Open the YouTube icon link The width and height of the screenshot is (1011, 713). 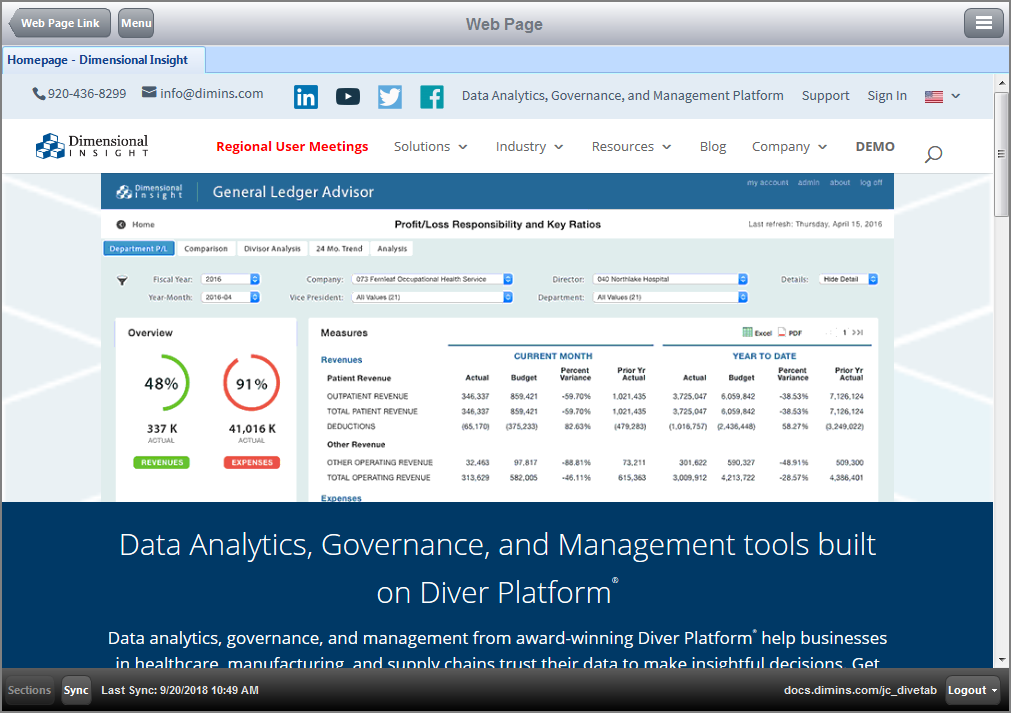(348, 97)
